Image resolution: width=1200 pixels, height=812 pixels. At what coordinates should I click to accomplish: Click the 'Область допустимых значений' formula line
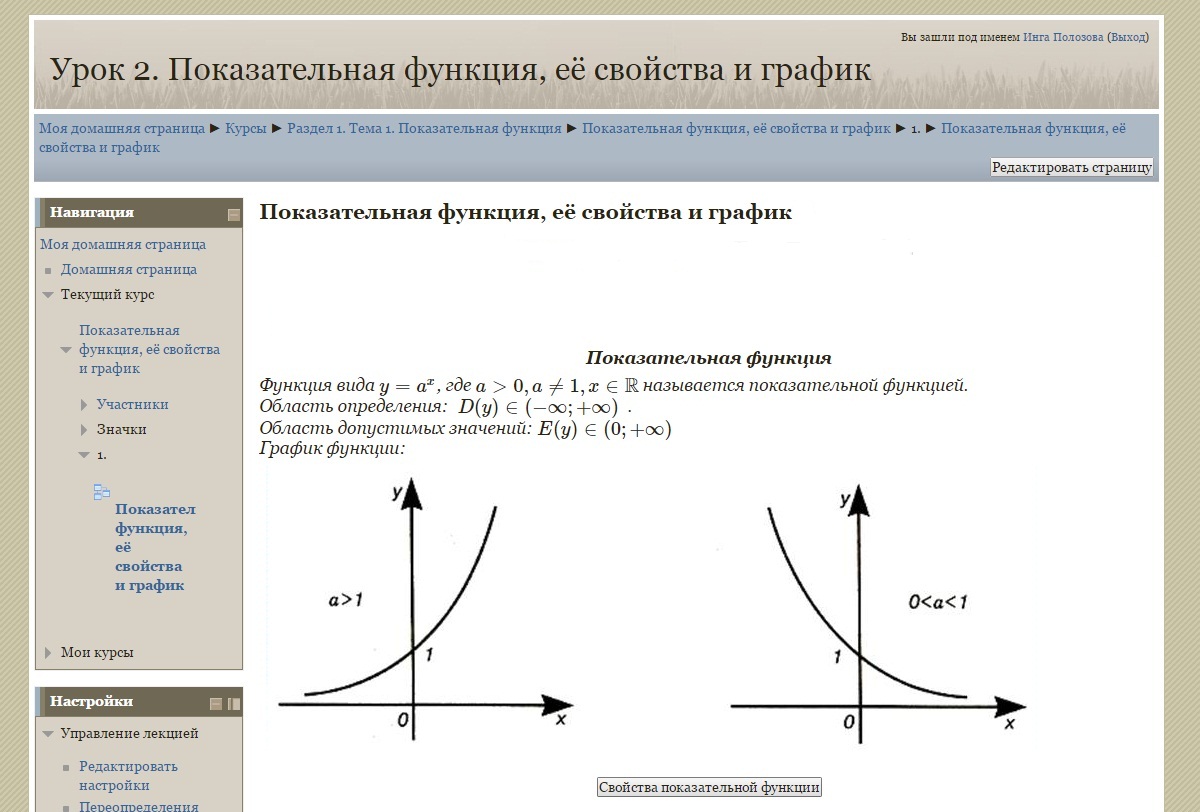tap(465, 429)
